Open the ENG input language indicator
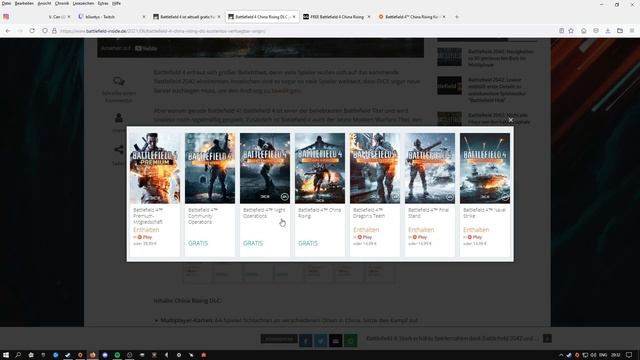 pyautogui.click(x=603, y=355)
